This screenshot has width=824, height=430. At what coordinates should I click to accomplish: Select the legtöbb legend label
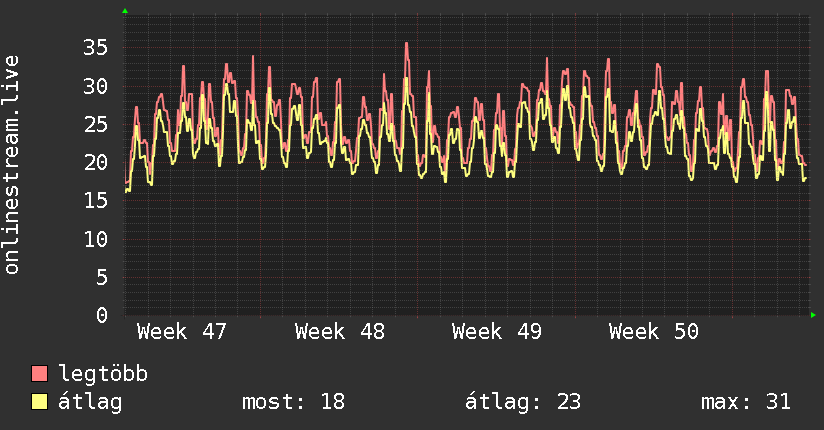(x=103, y=374)
